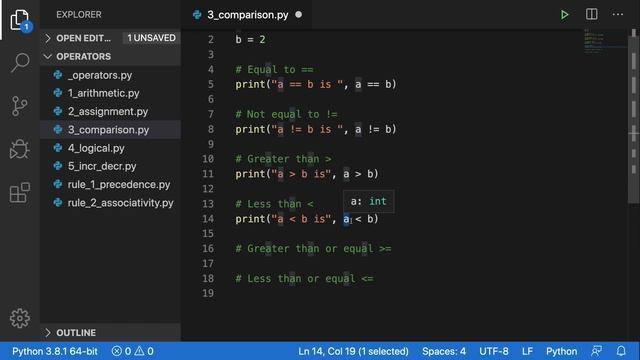Collapse the OPERATORS folder section
Viewport: 640px width, 360px height.
pos(110,56)
